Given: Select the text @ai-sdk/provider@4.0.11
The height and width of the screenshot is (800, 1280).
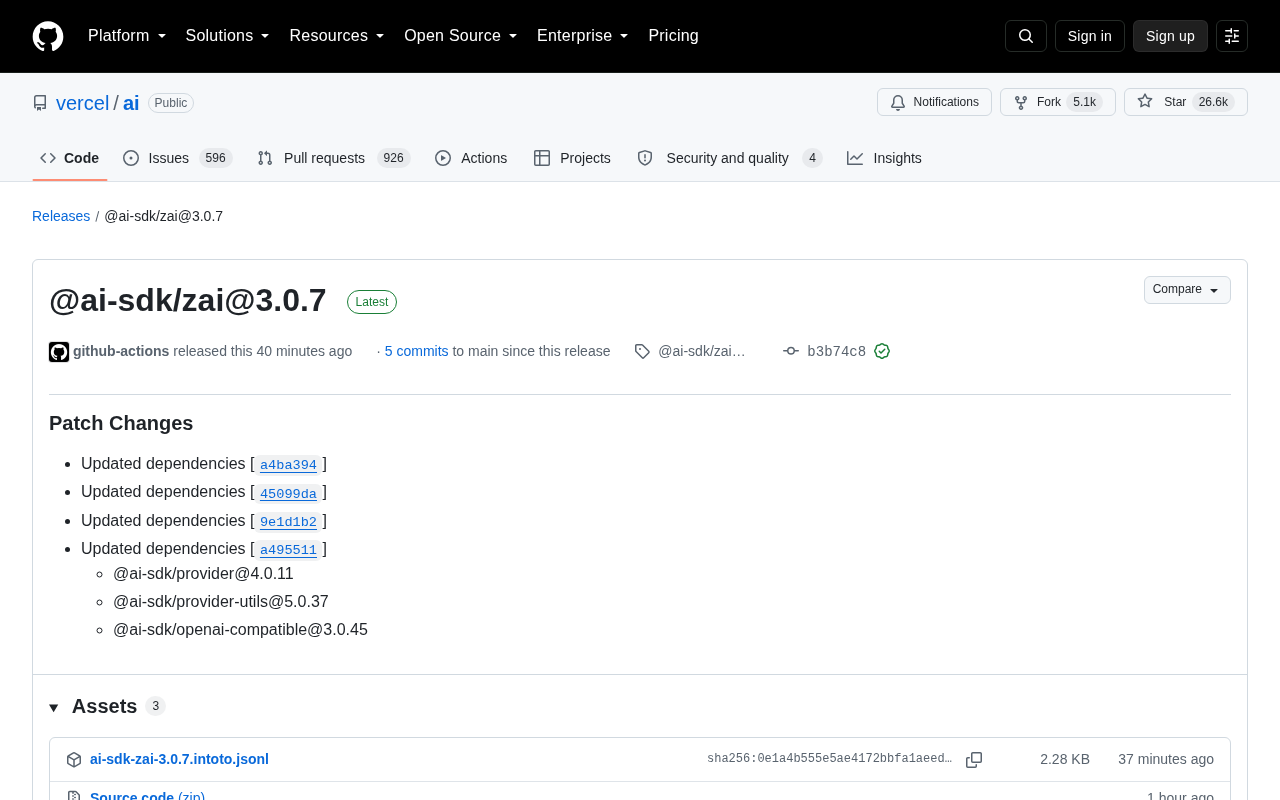Looking at the screenshot, I should 203,574.
